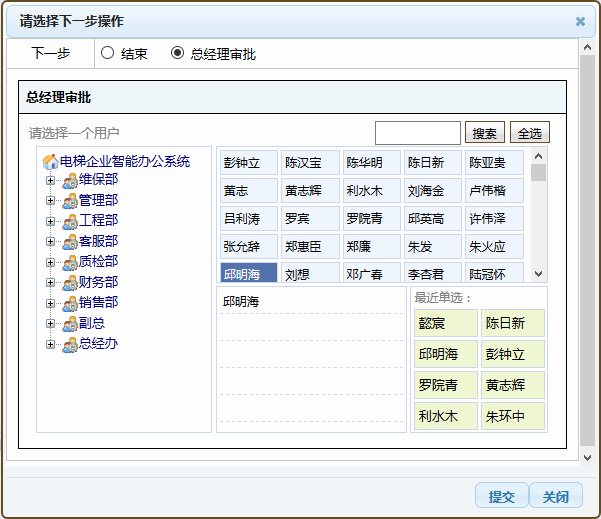Expand the 副总 tree node
The height and width of the screenshot is (519, 601).
(x=50, y=324)
